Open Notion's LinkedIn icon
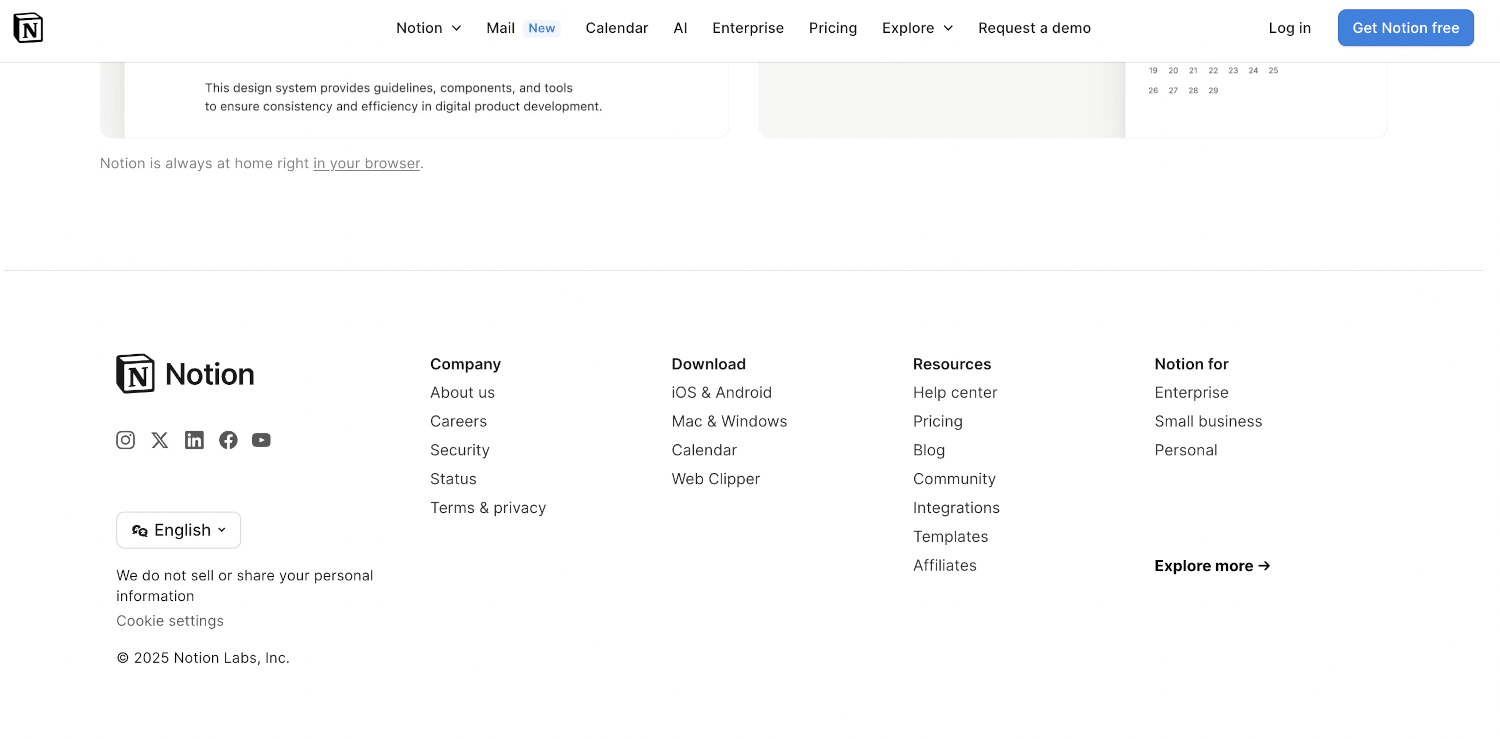 click(194, 440)
